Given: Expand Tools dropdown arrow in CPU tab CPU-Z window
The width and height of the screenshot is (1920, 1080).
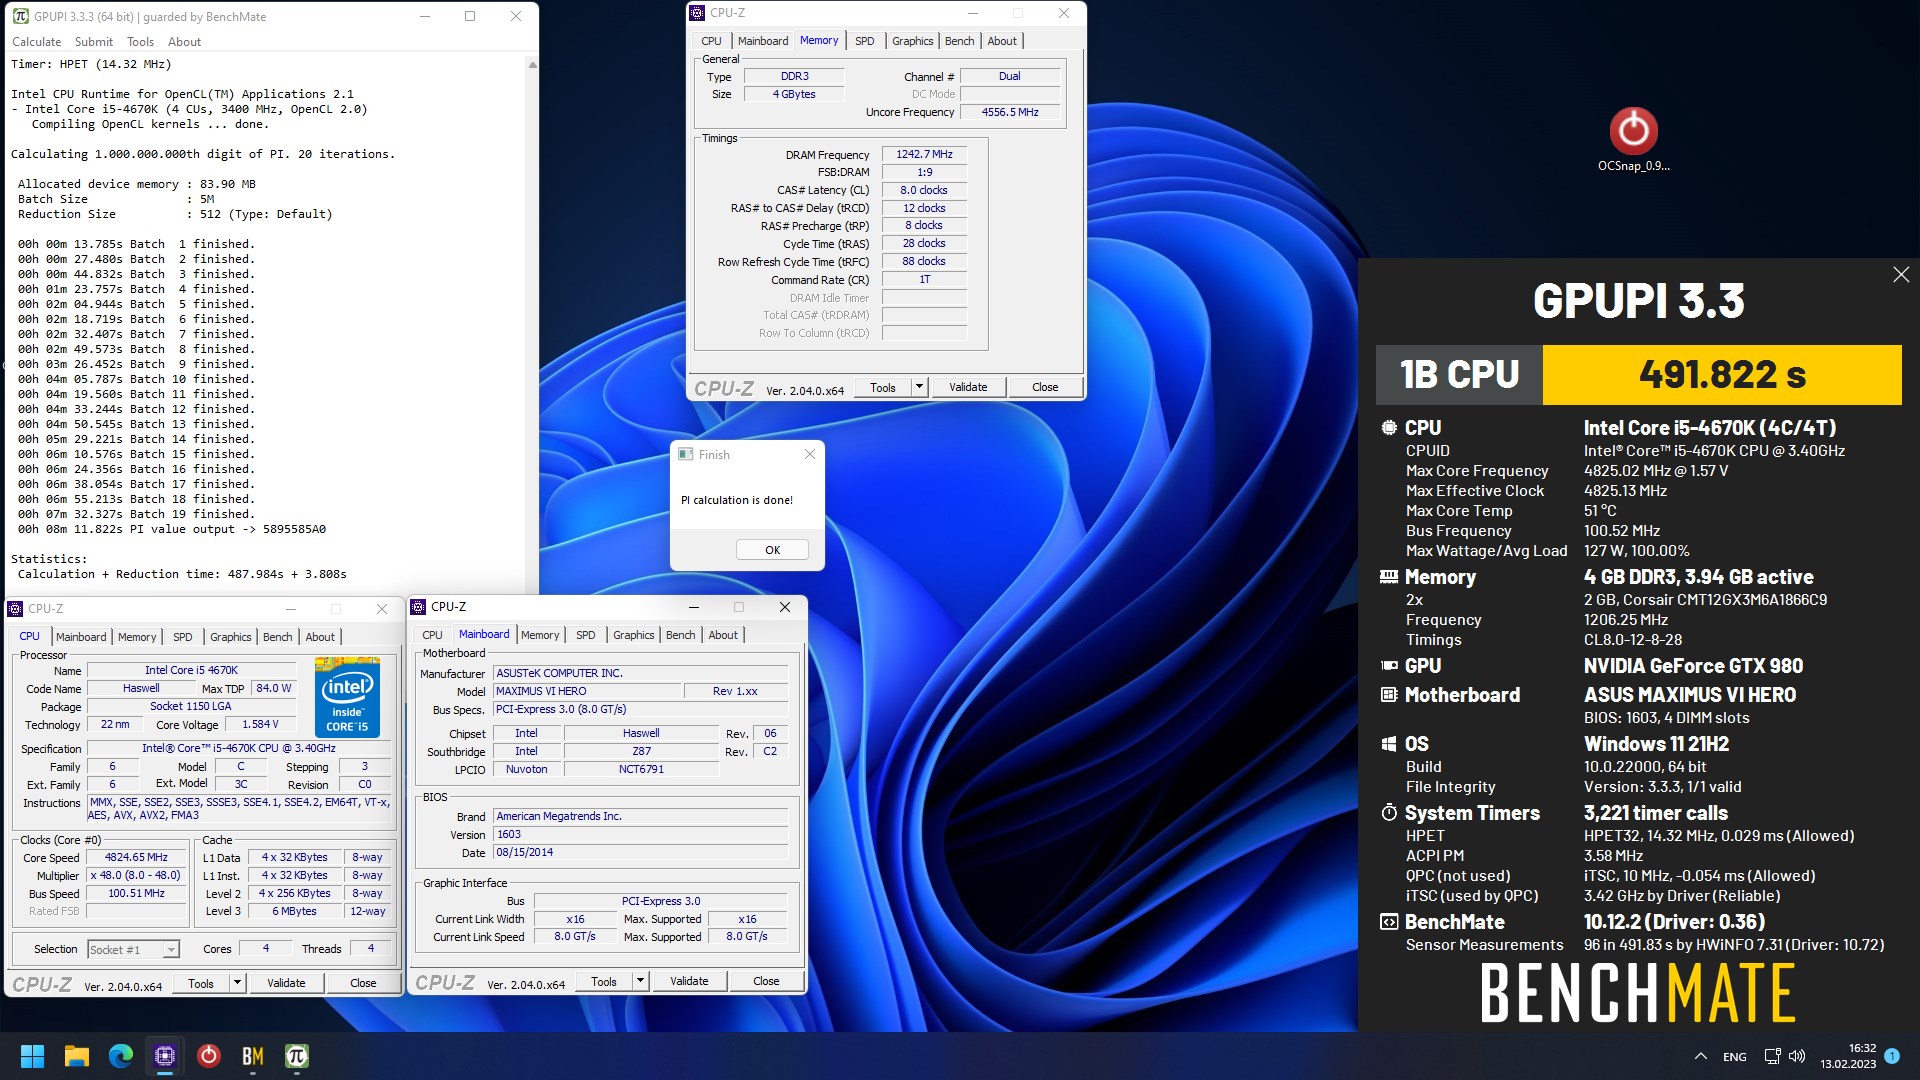Looking at the screenshot, I should [x=237, y=983].
